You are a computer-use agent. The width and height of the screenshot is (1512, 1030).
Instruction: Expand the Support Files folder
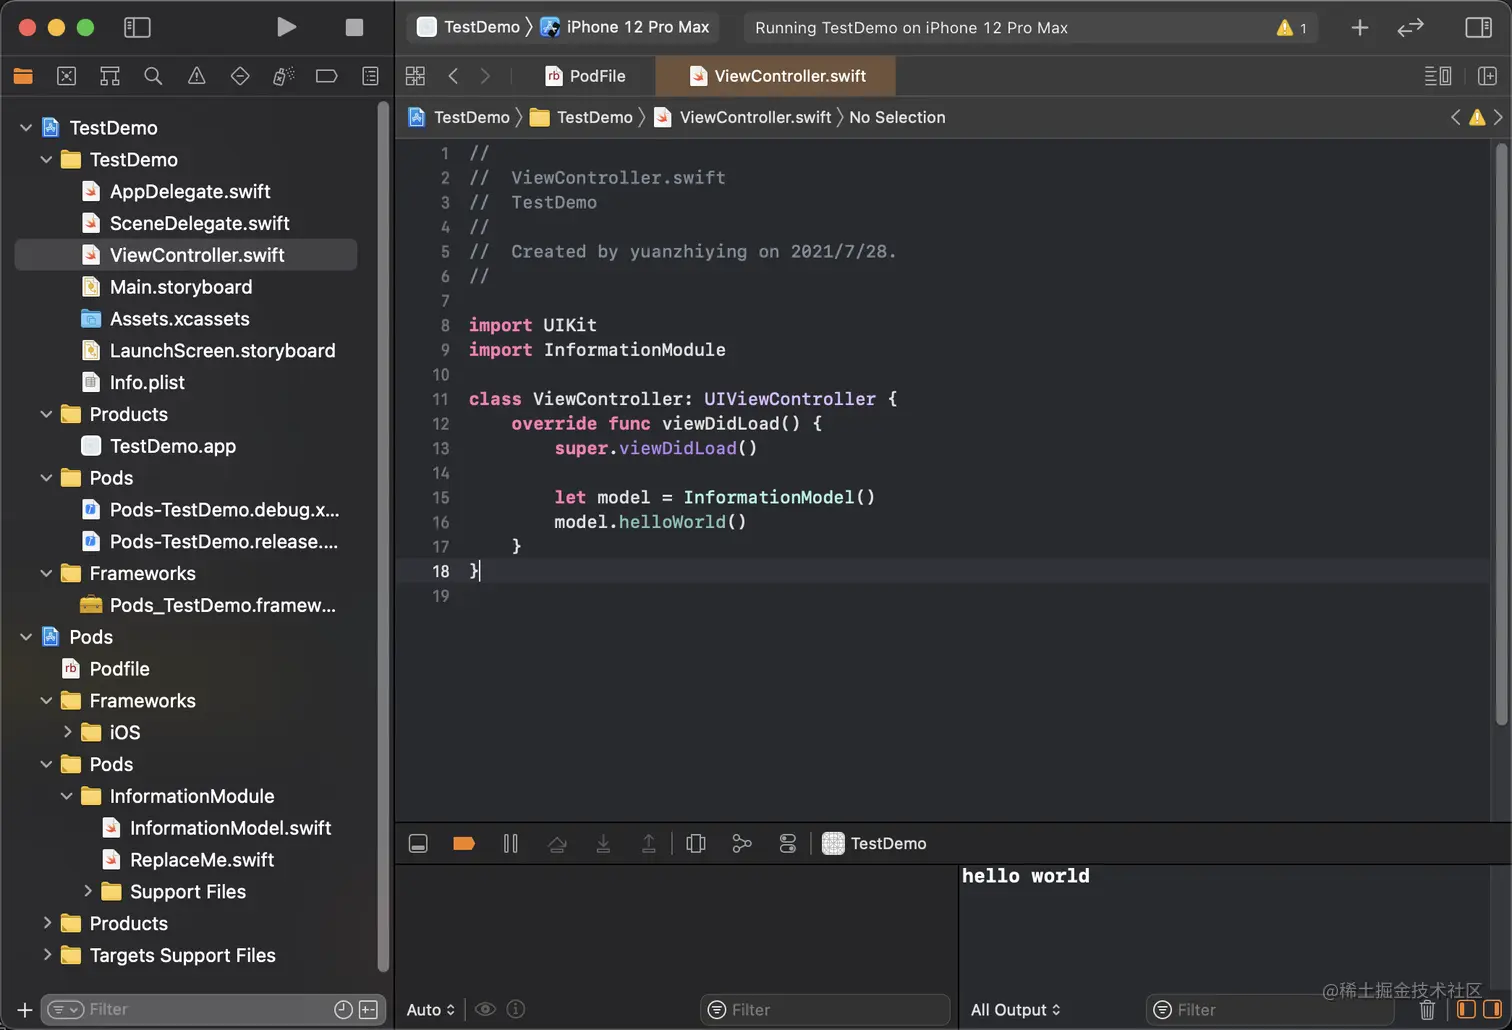tap(88, 891)
